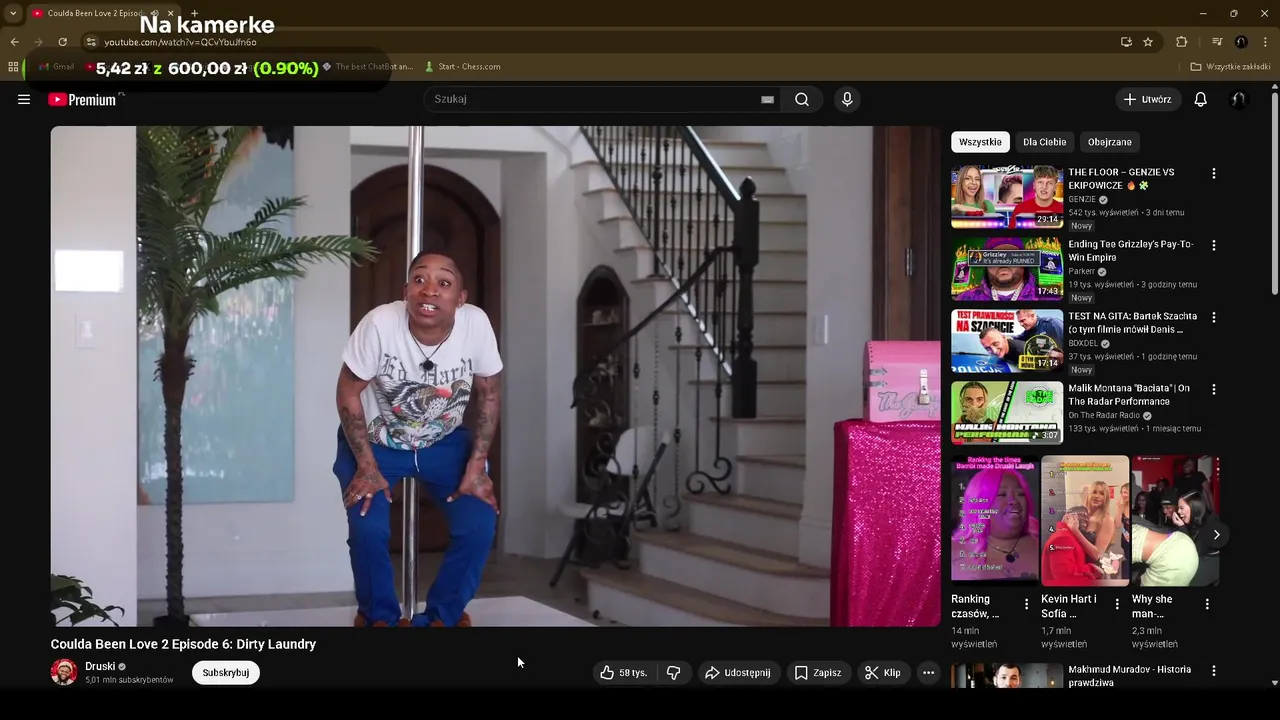Open Druski channel avatar
The height and width of the screenshot is (720, 1280).
(x=64, y=672)
